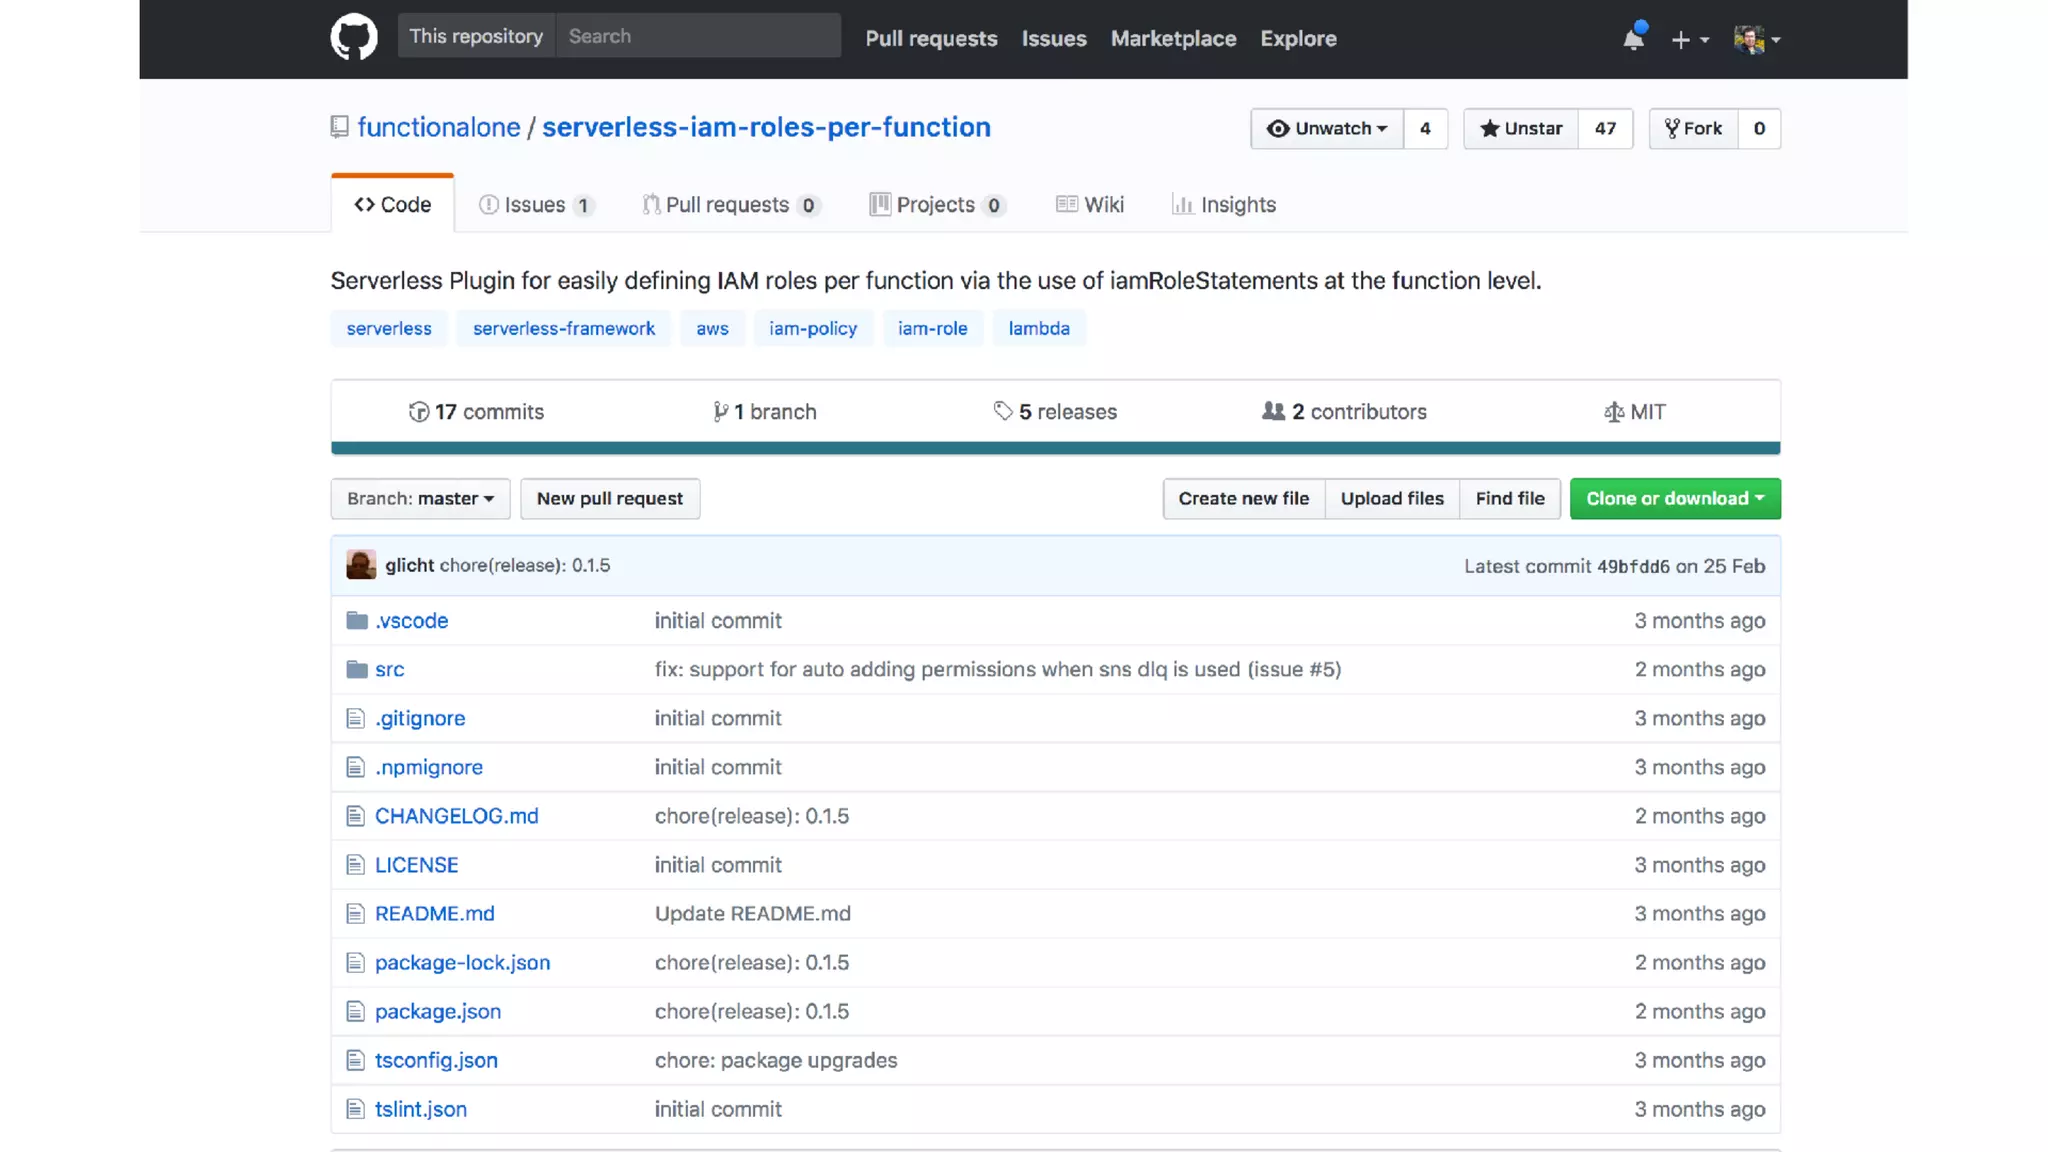Screen dimensions: 2048x1152
Task: Open the notifications bell icon
Action: coord(1633,39)
